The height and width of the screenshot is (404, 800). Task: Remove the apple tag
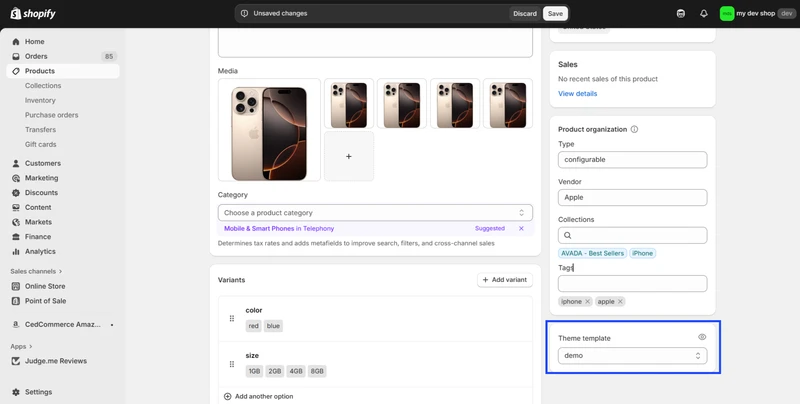(620, 301)
